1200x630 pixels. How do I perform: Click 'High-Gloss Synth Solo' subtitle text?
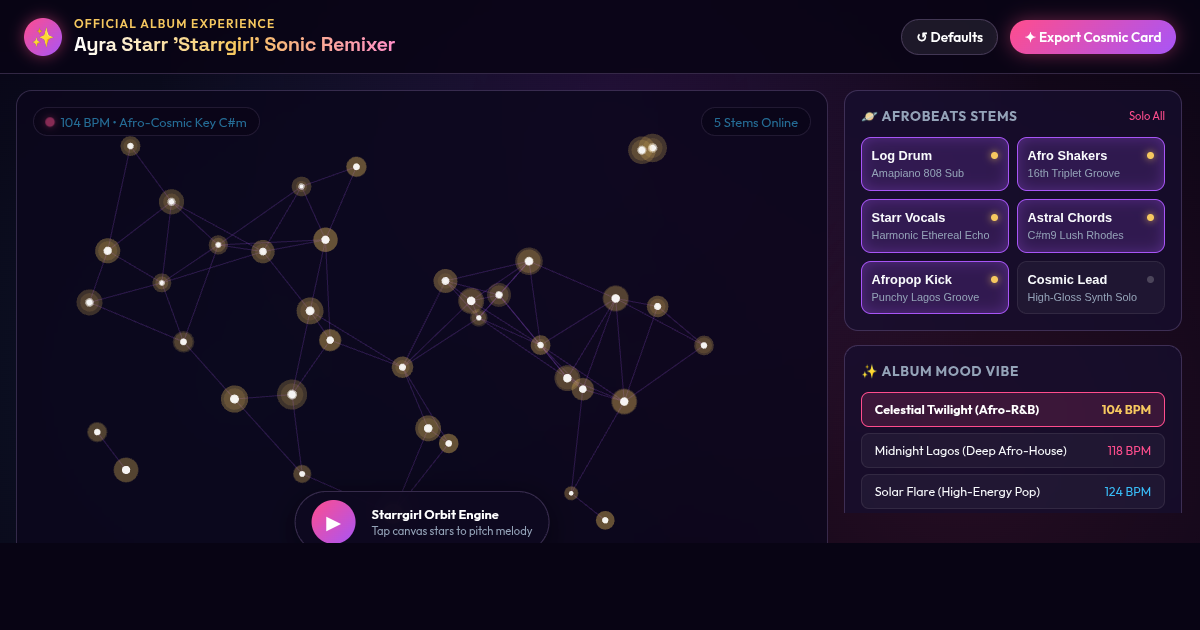1082,297
